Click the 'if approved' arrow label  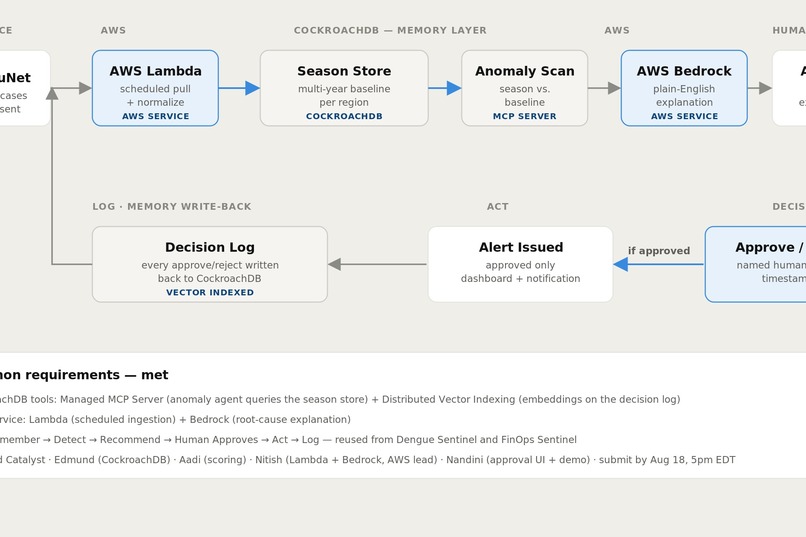pos(658,251)
